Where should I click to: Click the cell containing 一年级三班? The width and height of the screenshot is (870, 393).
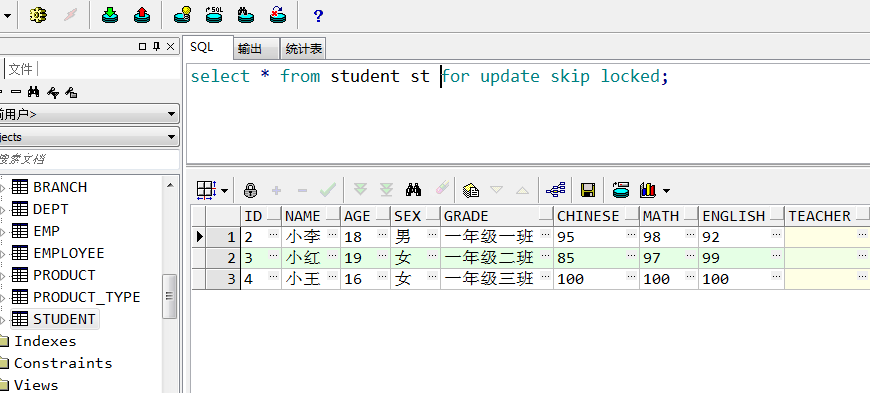click(497, 279)
